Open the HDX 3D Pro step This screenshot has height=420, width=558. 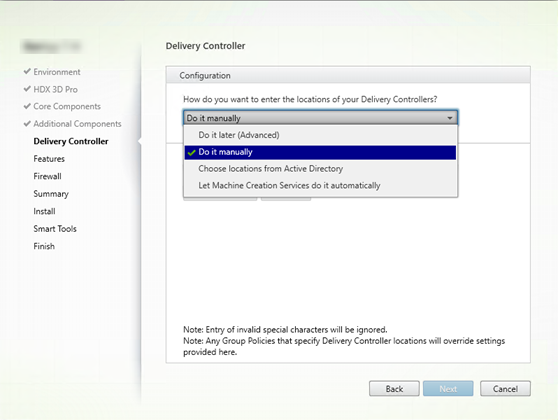pyautogui.click(x=56, y=89)
